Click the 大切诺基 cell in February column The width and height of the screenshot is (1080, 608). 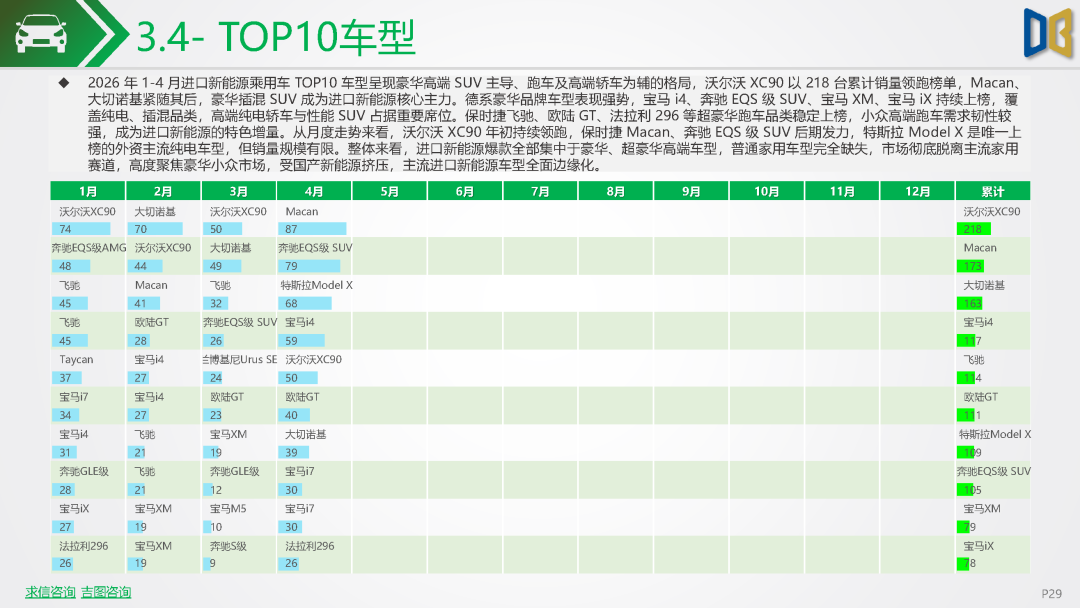tap(155, 211)
